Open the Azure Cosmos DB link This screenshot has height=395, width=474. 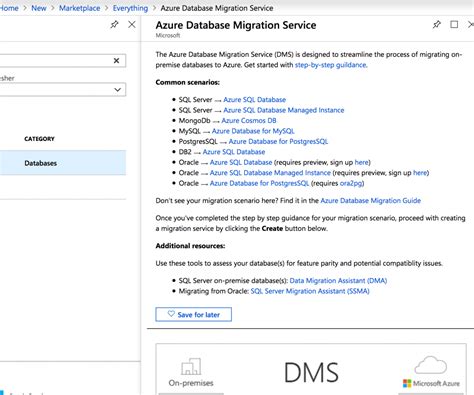click(x=249, y=121)
